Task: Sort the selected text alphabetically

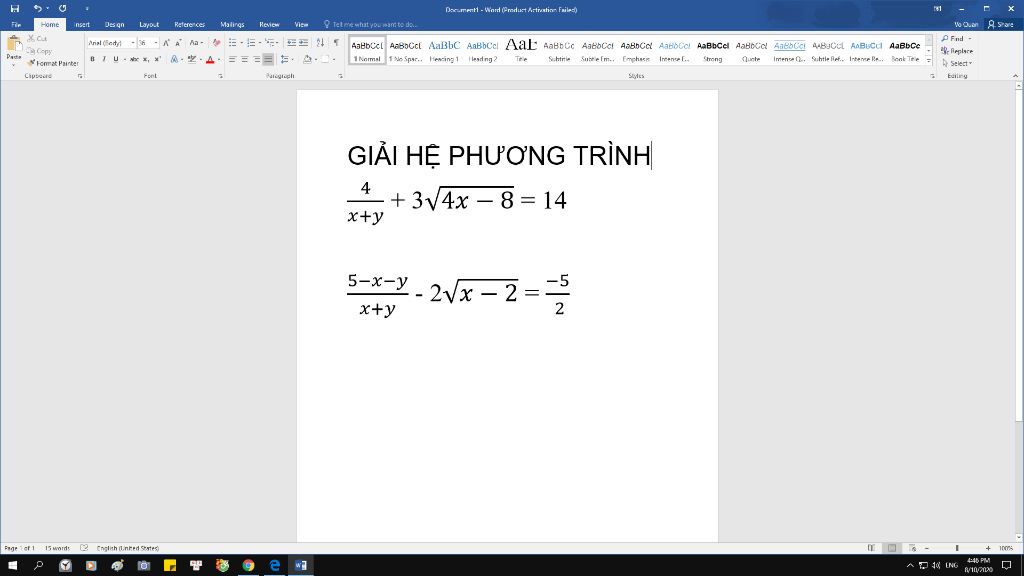Action: tap(320, 42)
